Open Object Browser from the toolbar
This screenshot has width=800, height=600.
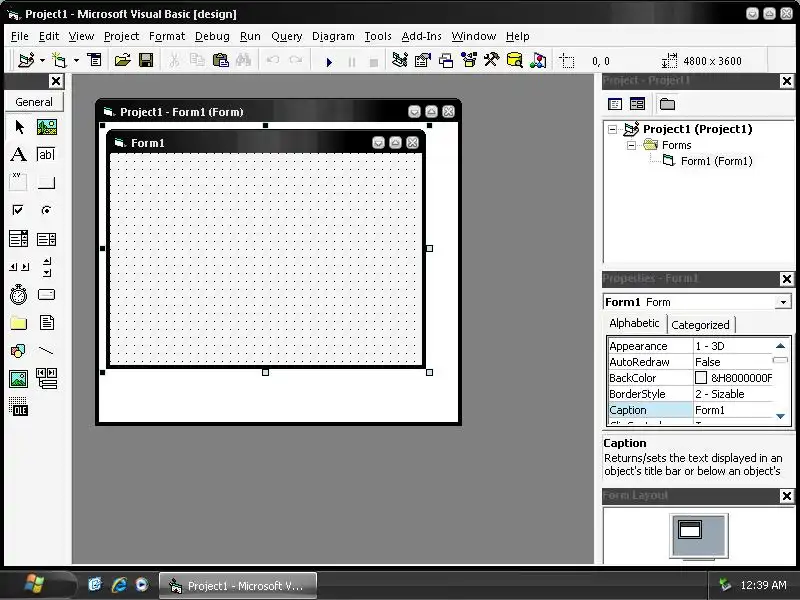pos(469,60)
